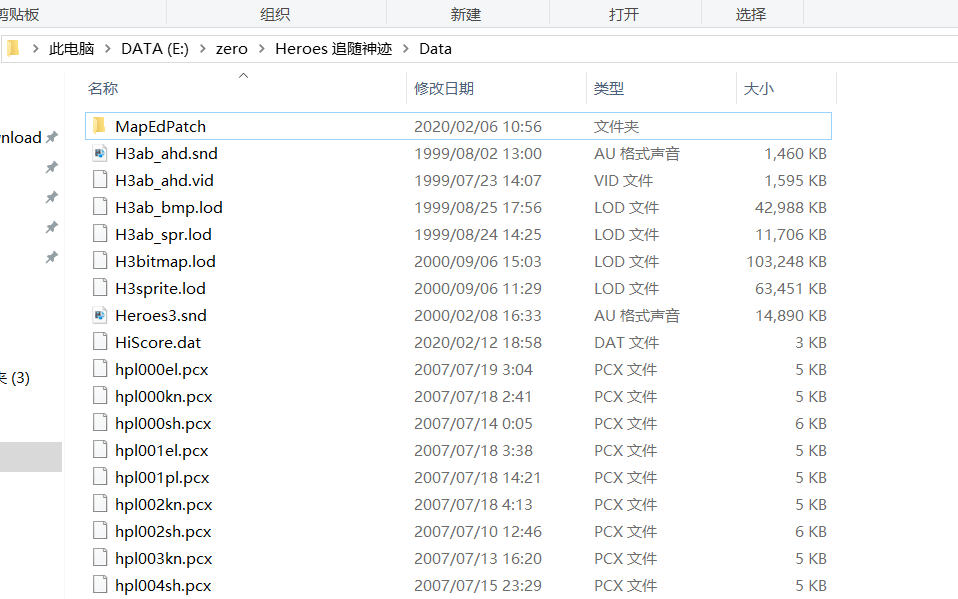The height and width of the screenshot is (599, 958).
Task: Select the MapEdPatch folder name
Action: pyautogui.click(x=161, y=127)
